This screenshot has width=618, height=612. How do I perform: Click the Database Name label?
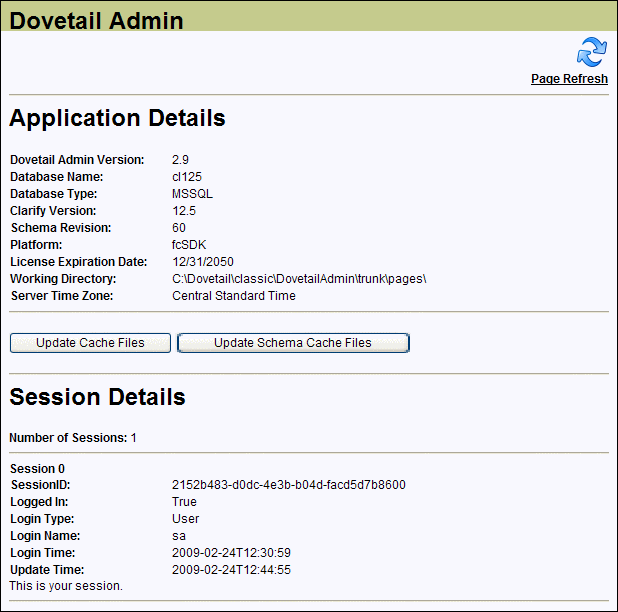pos(57,177)
